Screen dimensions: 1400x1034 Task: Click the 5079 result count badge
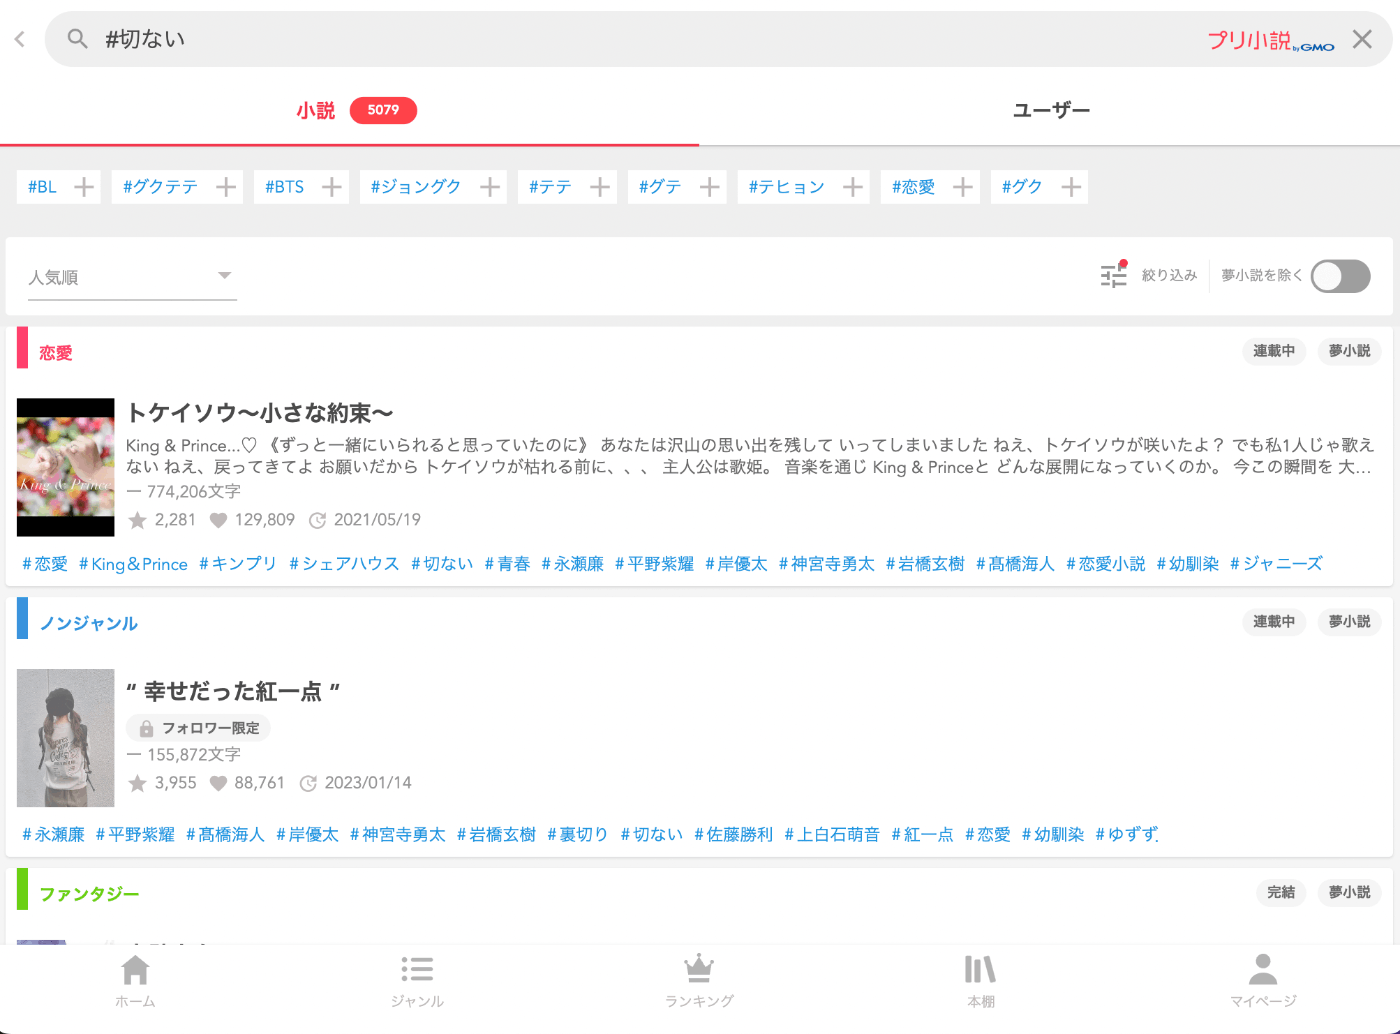(383, 110)
